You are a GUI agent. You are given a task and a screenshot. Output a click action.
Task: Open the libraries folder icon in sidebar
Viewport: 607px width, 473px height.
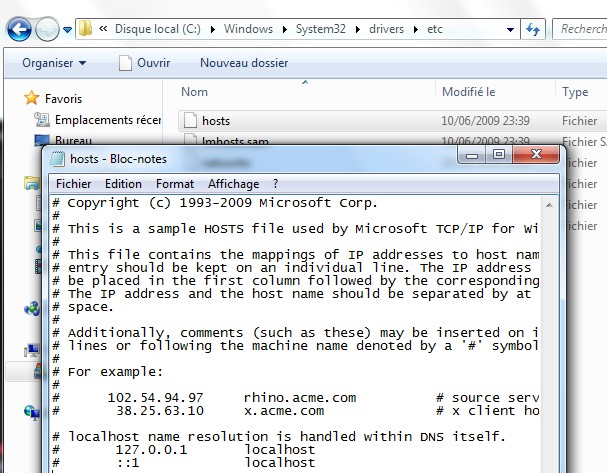pyautogui.click(x=31, y=183)
